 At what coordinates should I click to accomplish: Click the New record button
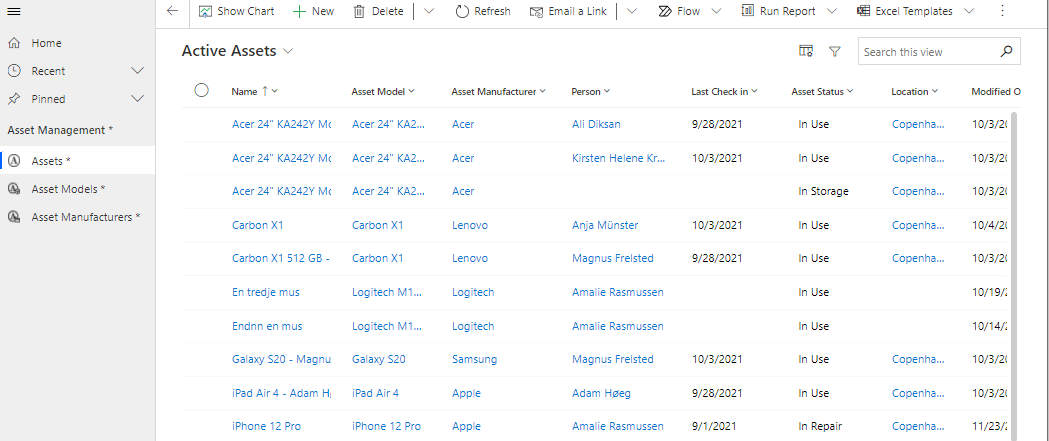point(314,11)
